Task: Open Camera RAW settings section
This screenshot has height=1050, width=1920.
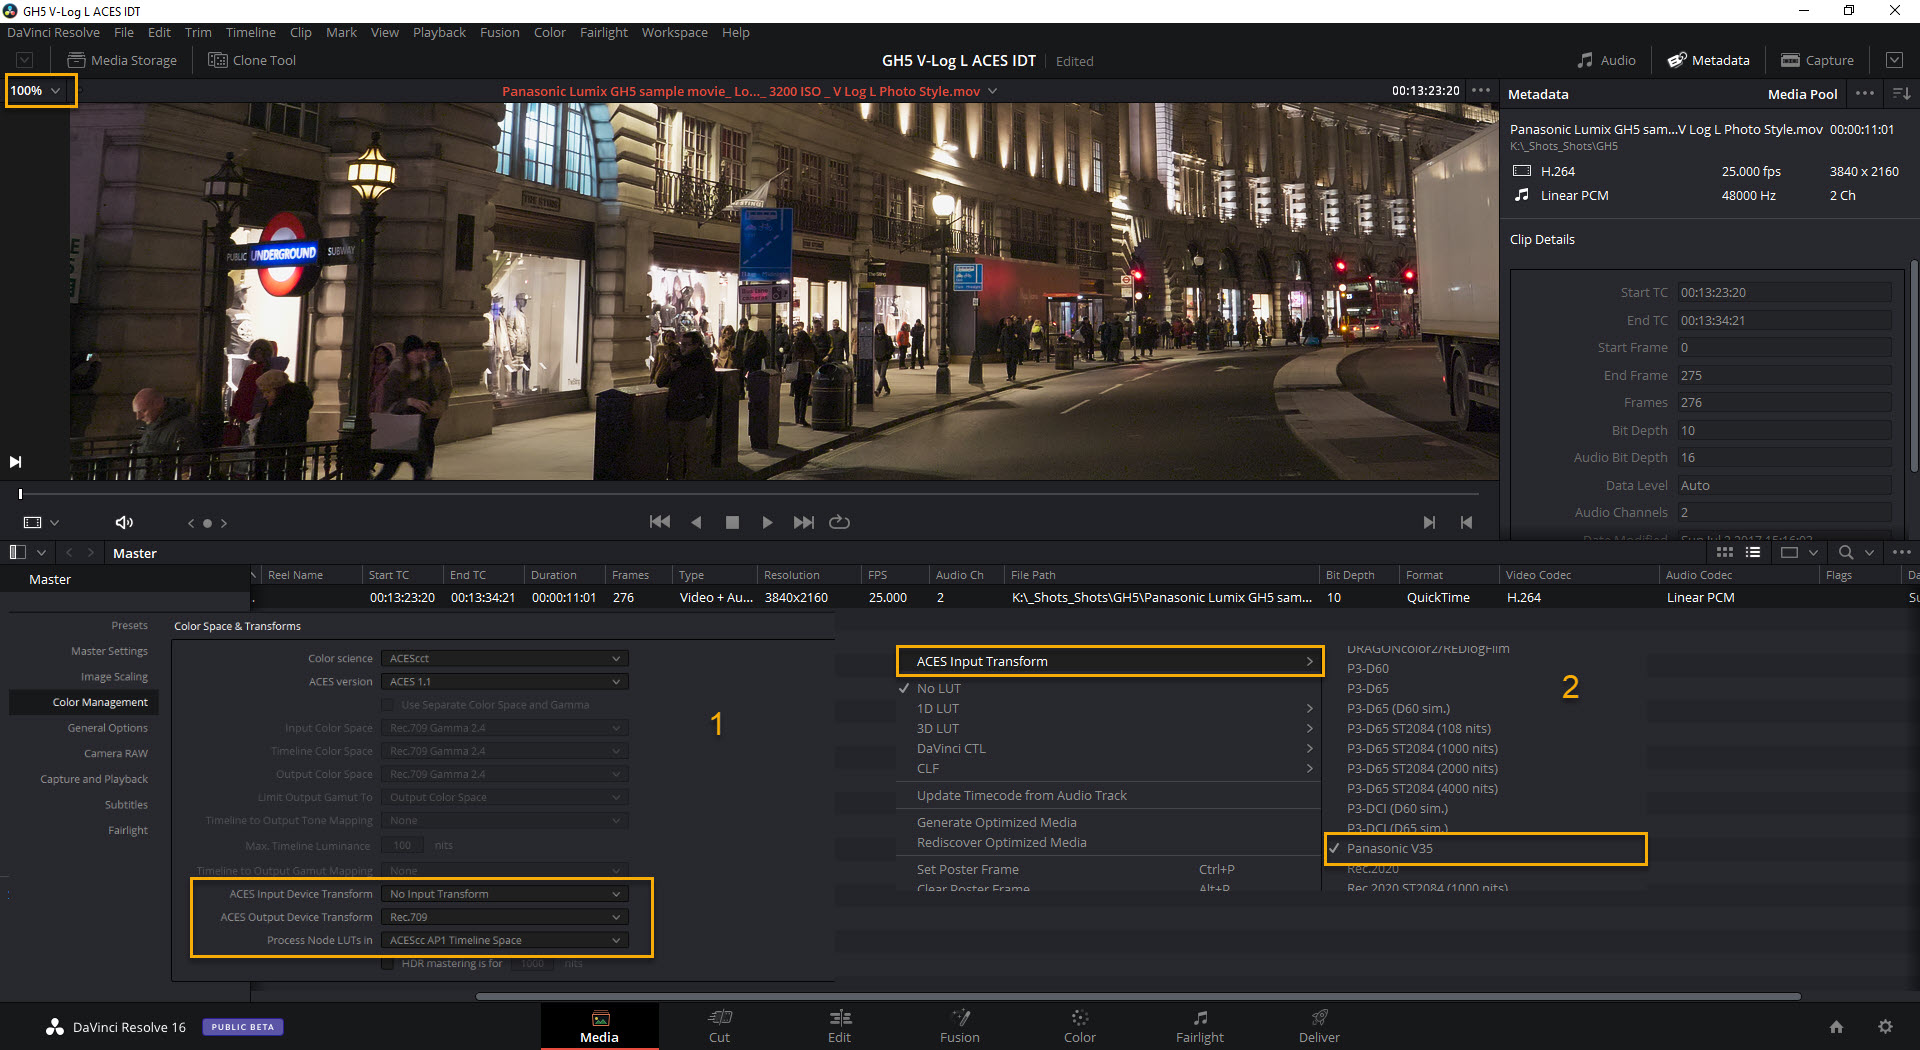Action: click(x=116, y=753)
